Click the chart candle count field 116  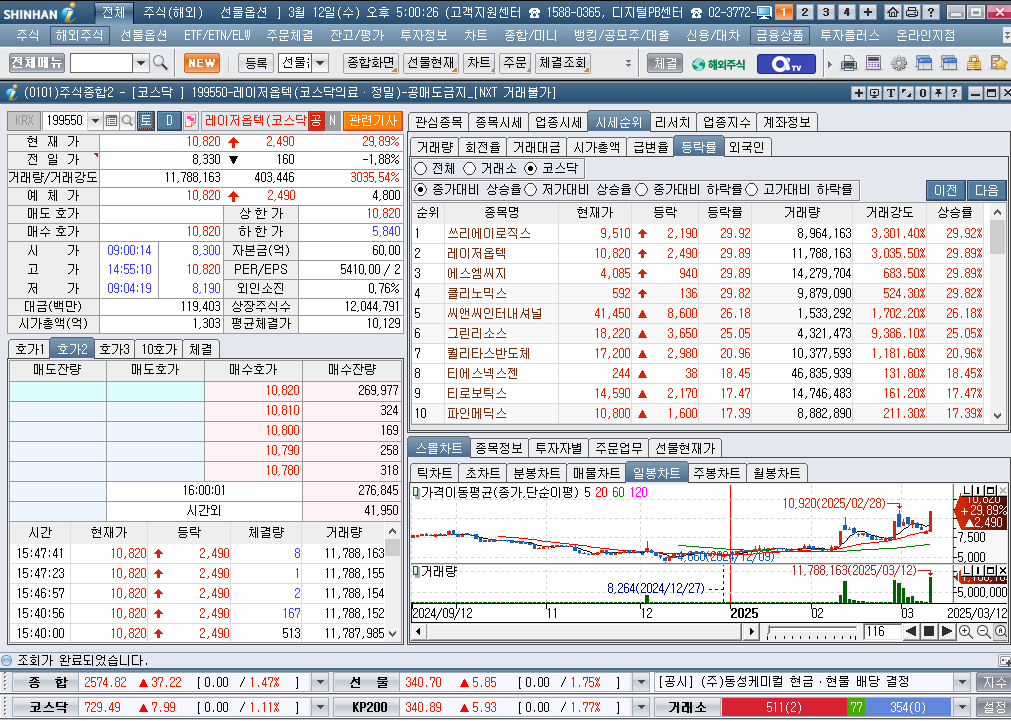click(881, 631)
